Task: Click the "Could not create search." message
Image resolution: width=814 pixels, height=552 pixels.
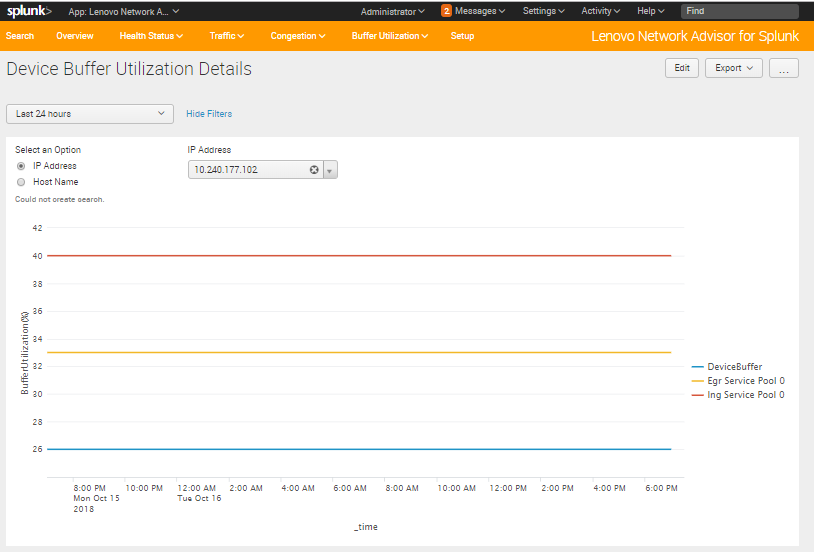Action: pos(60,199)
